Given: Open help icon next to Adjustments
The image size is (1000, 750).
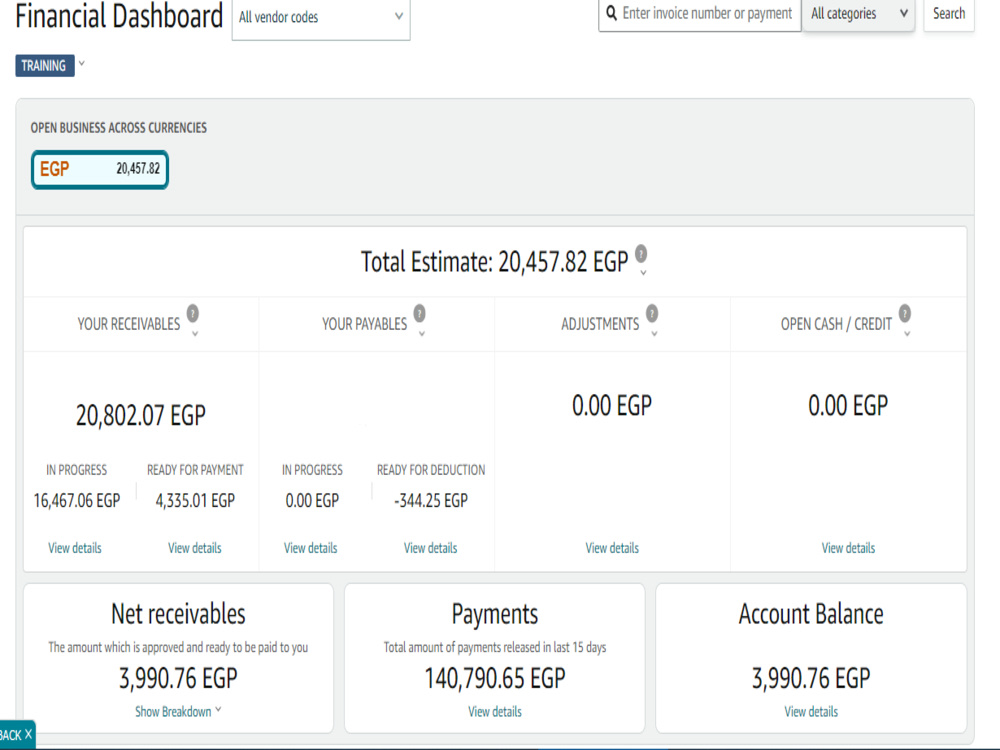Looking at the screenshot, I should tap(652, 313).
